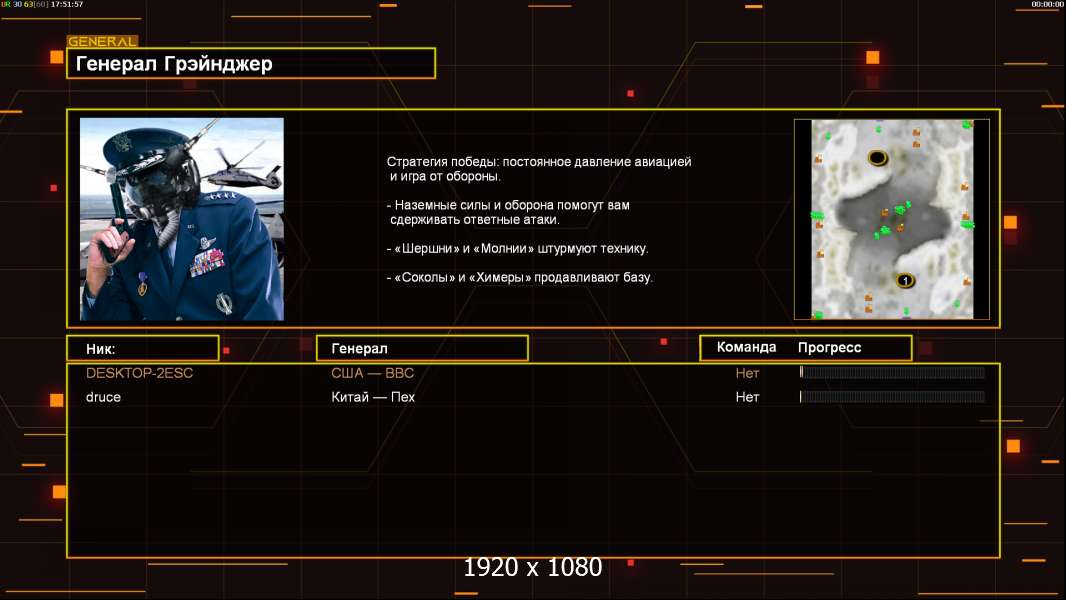Click team value Нет for druce
Viewport: 1066px width, 600px height.
(747, 397)
